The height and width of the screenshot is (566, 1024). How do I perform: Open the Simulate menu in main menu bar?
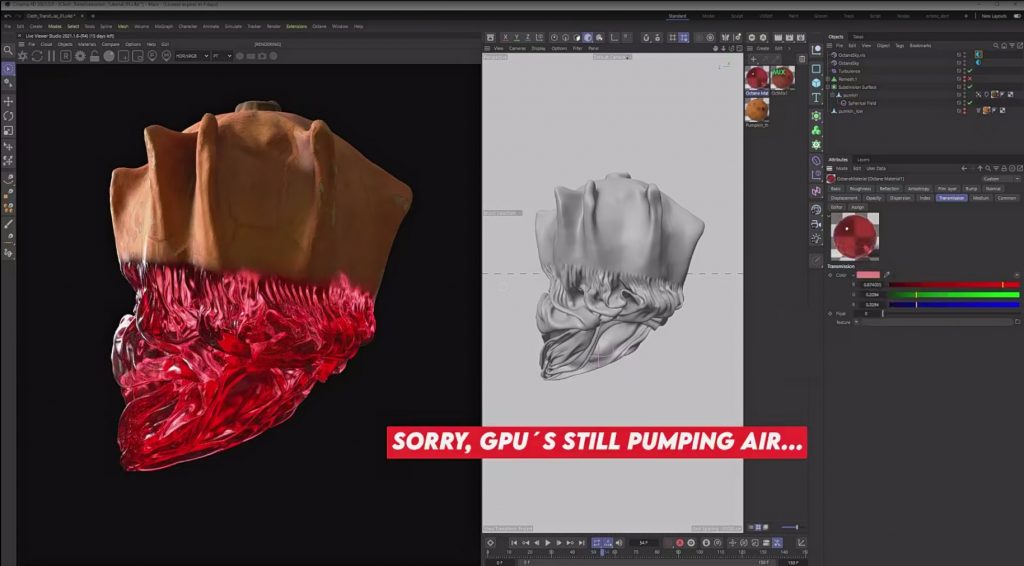(x=233, y=27)
